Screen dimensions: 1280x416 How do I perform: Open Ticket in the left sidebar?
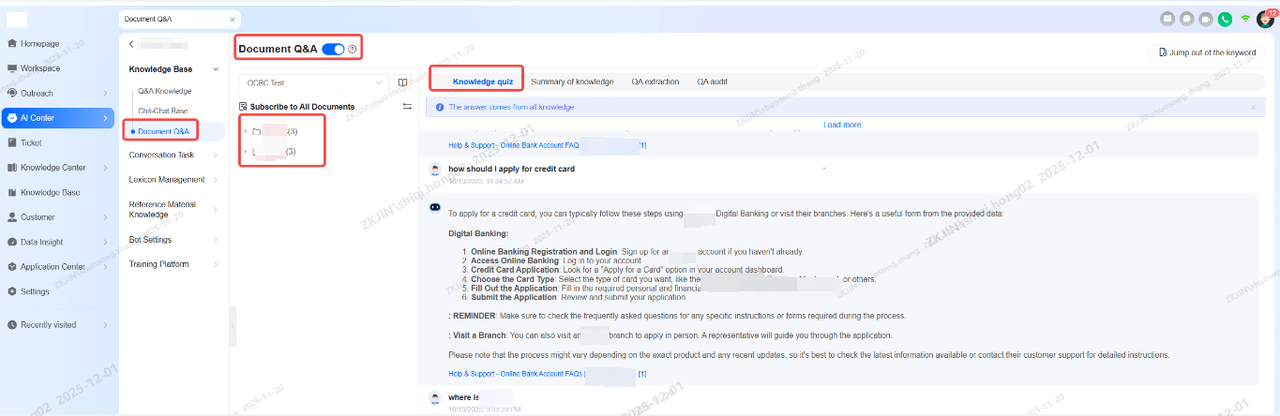(x=31, y=143)
